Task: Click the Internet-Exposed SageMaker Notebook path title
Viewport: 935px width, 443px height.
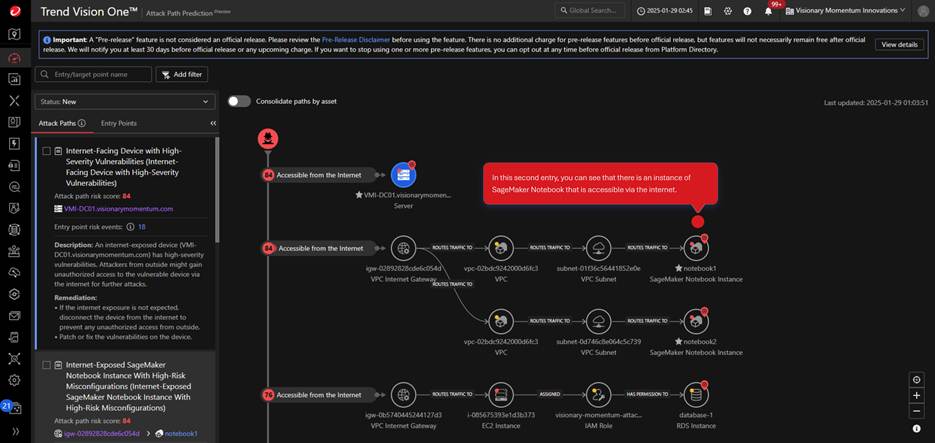Action: pyautogui.click(x=128, y=386)
